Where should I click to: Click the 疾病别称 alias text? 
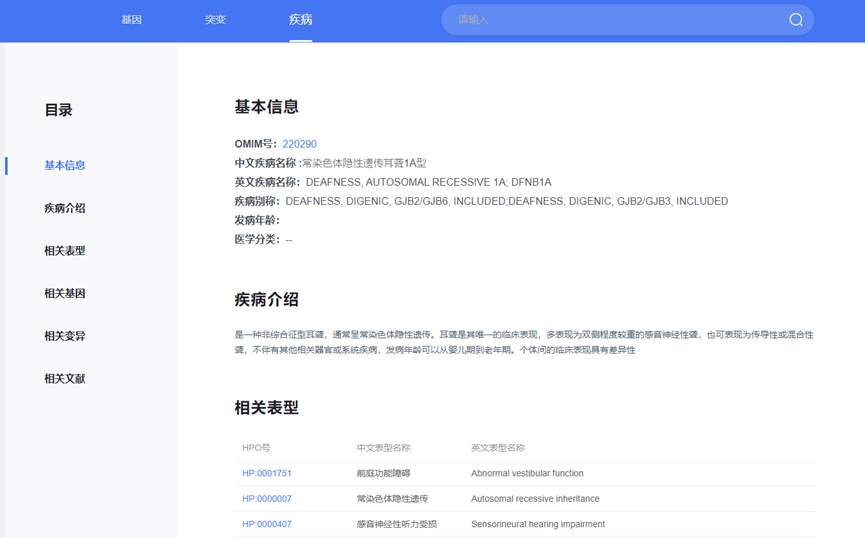pyautogui.click(x=506, y=201)
